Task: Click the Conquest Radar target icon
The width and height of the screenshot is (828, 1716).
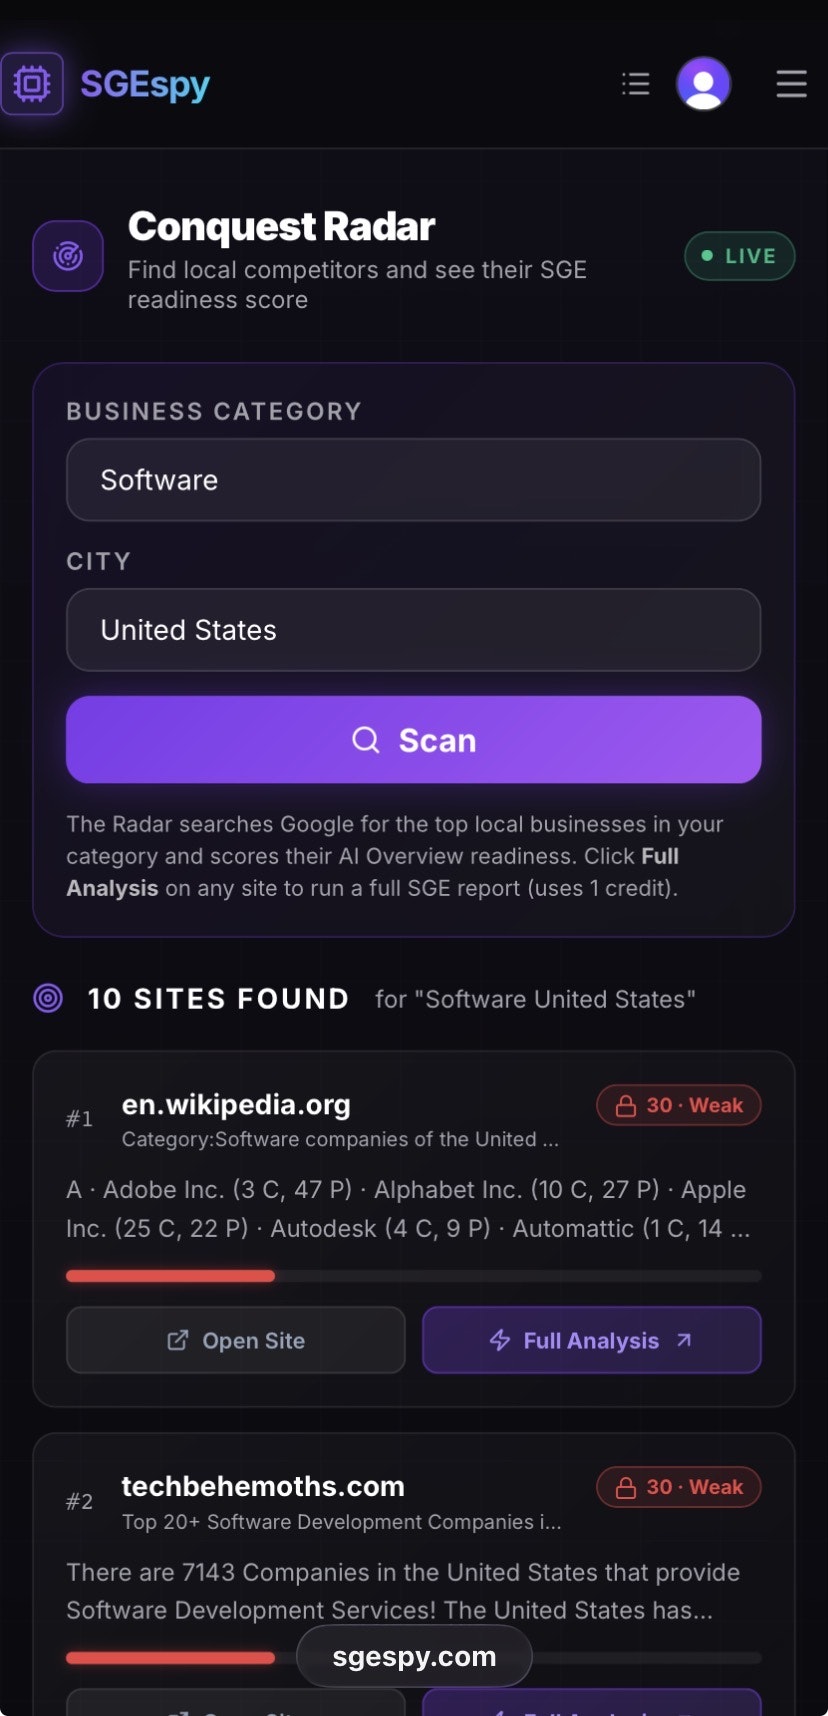Action: (68, 256)
